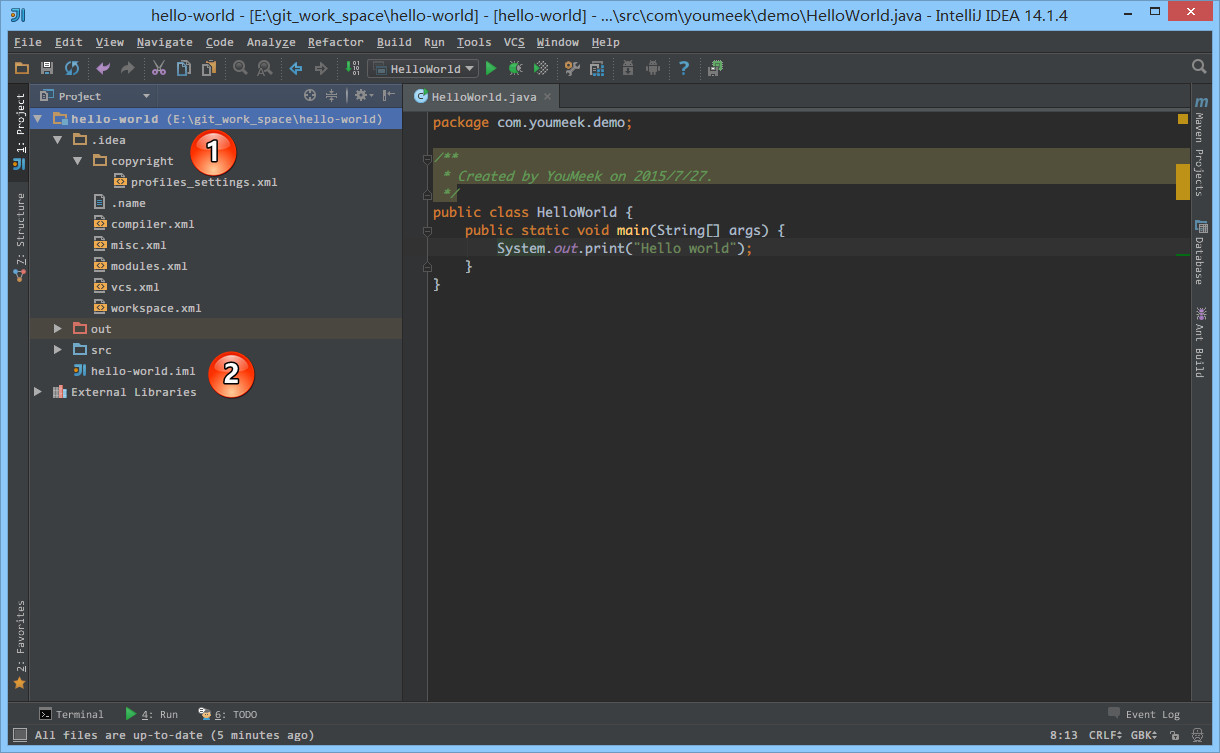Click the Help question mark icon
Screen dimensions: 1220x753
point(684,68)
